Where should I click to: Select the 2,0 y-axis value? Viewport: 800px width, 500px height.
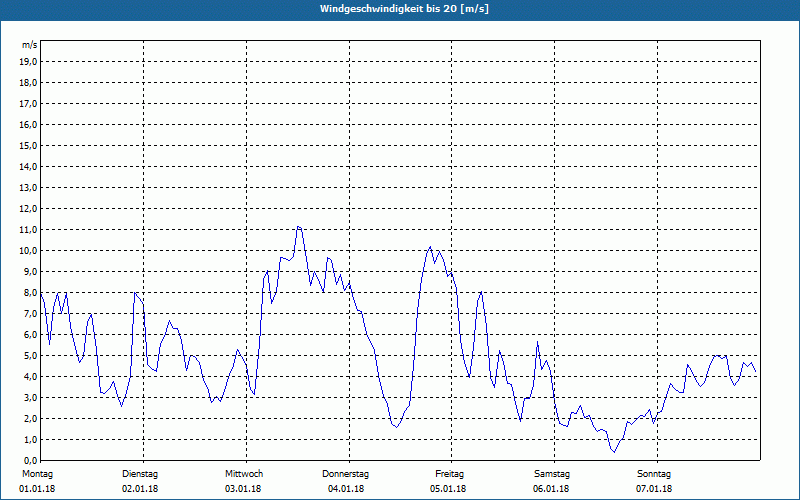point(31,418)
